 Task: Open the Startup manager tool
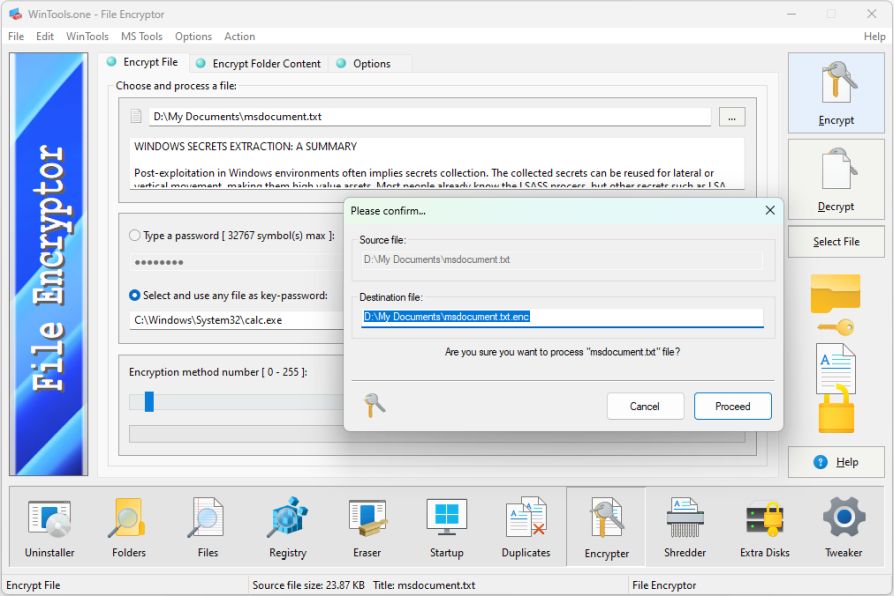pyautogui.click(x=446, y=527)
